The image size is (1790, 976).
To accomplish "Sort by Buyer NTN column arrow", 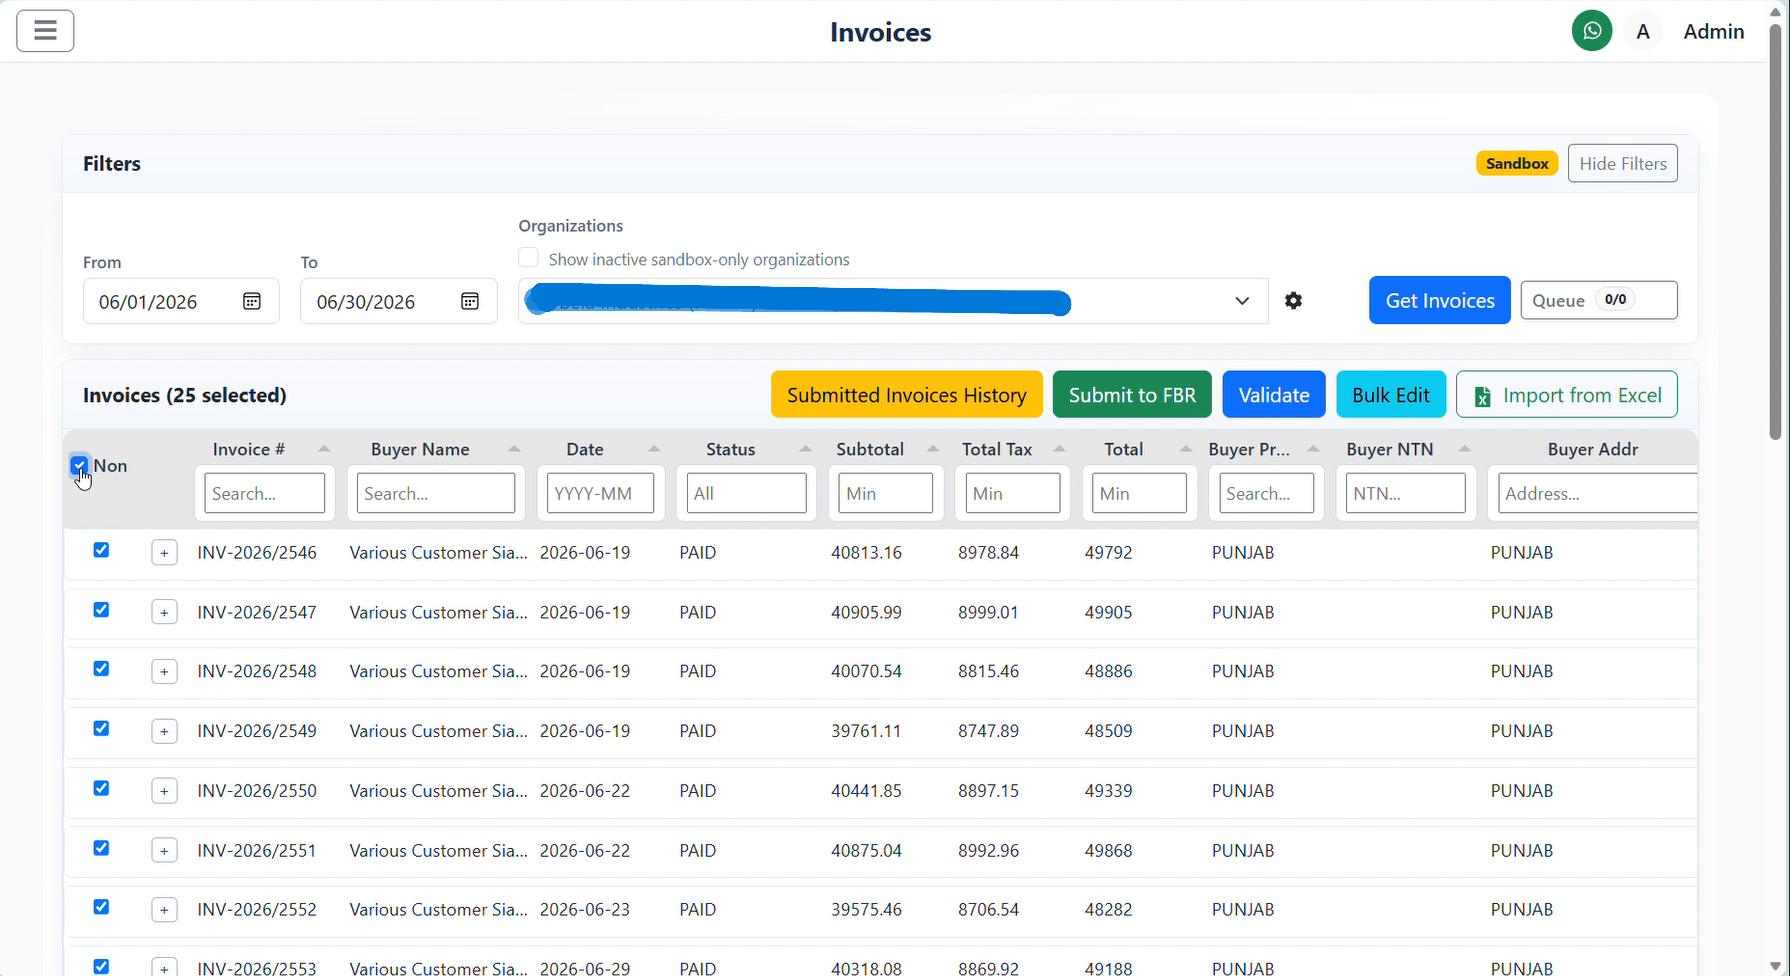I will tap(1465, 449).
